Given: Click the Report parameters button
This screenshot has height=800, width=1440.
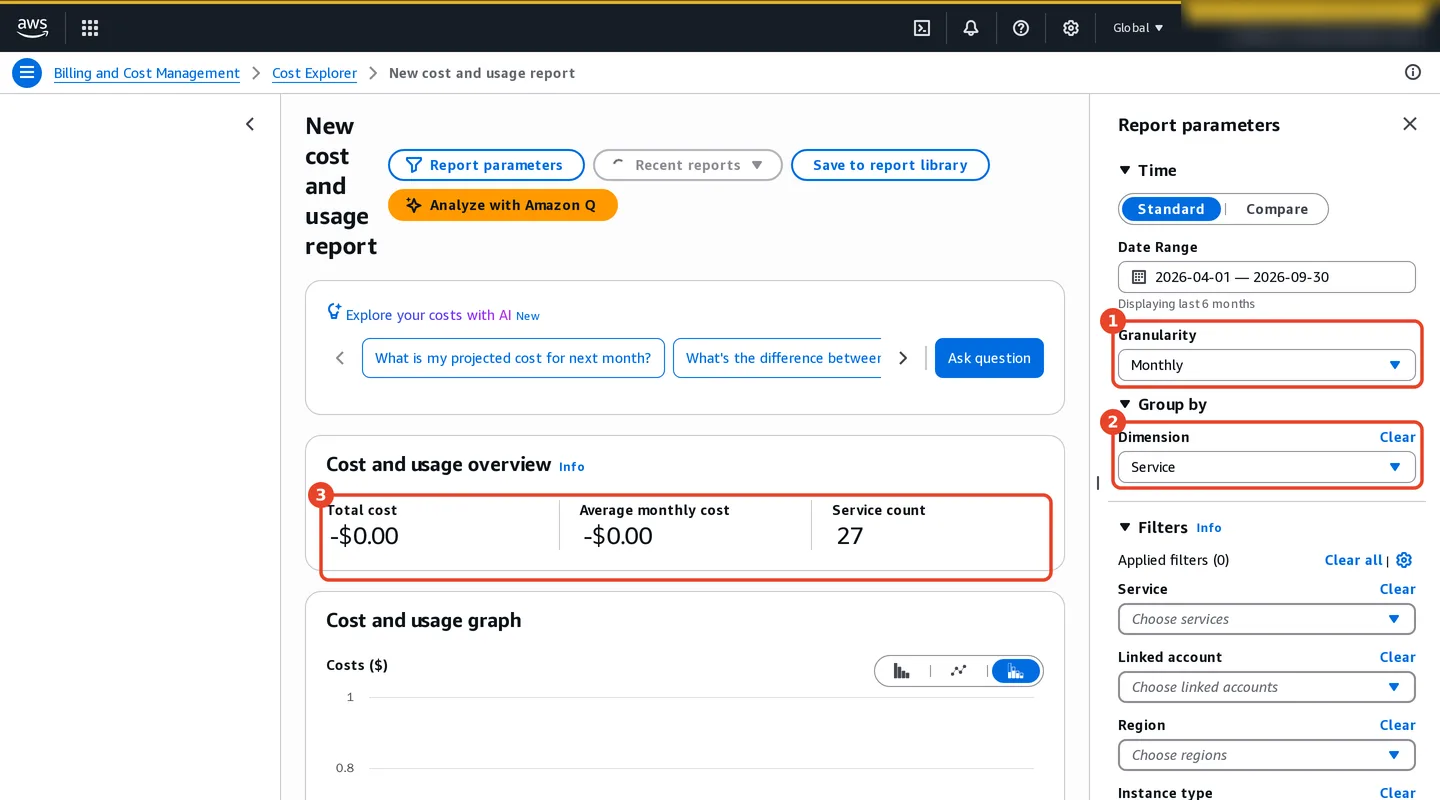Looking at the screenshot, I should [x=486, y=165].
